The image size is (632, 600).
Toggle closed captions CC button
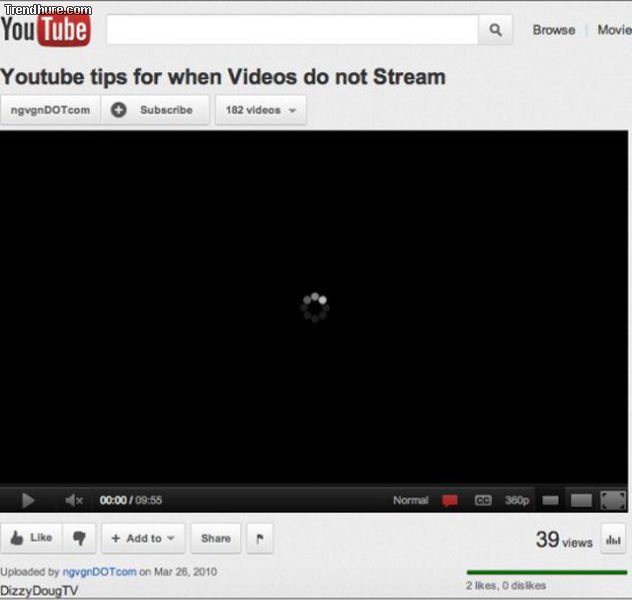pos(482,500)
